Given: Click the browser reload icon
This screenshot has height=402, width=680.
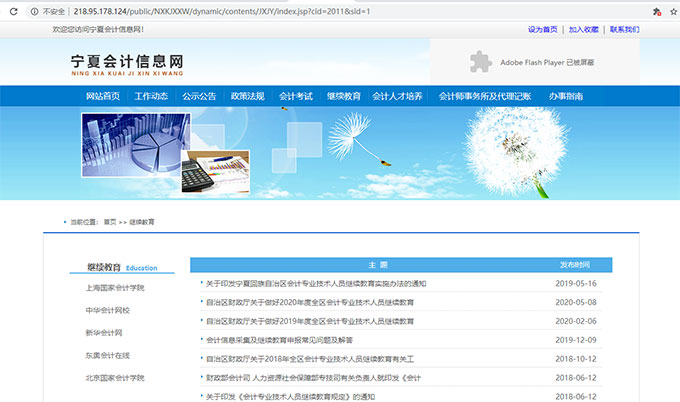Looking at the screenshot, I should tap(9, 11).
